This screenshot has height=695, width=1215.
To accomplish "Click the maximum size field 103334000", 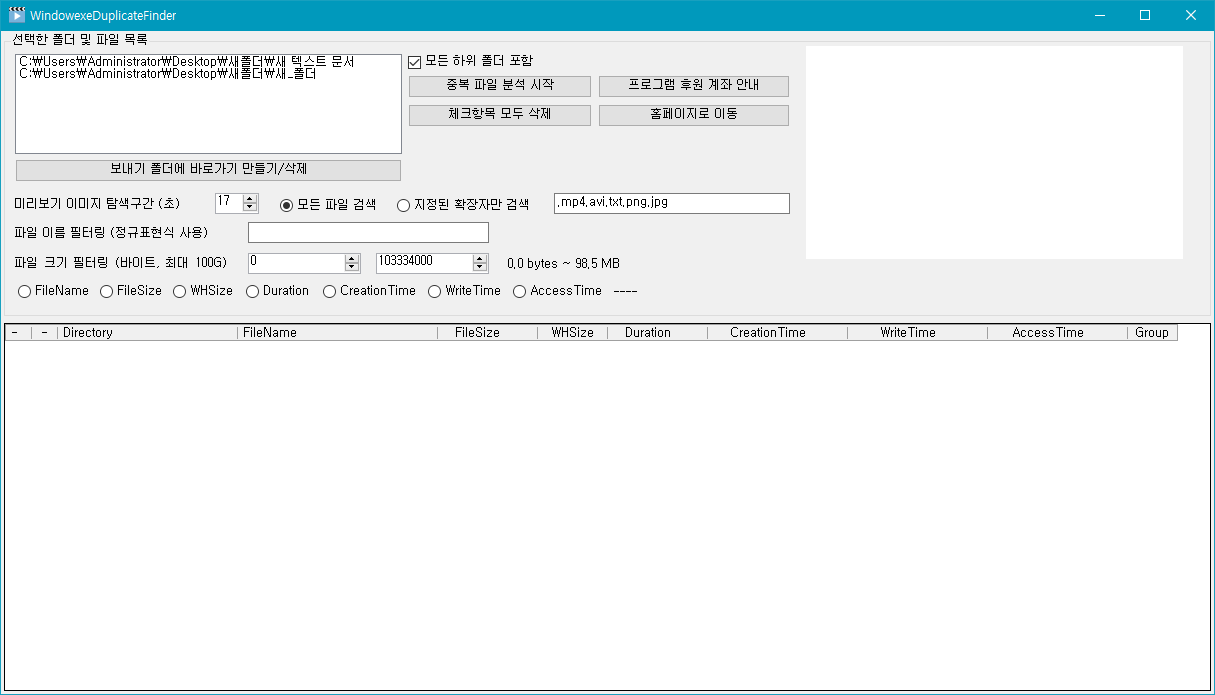I will pyautogui.click(x=424, y=262).
